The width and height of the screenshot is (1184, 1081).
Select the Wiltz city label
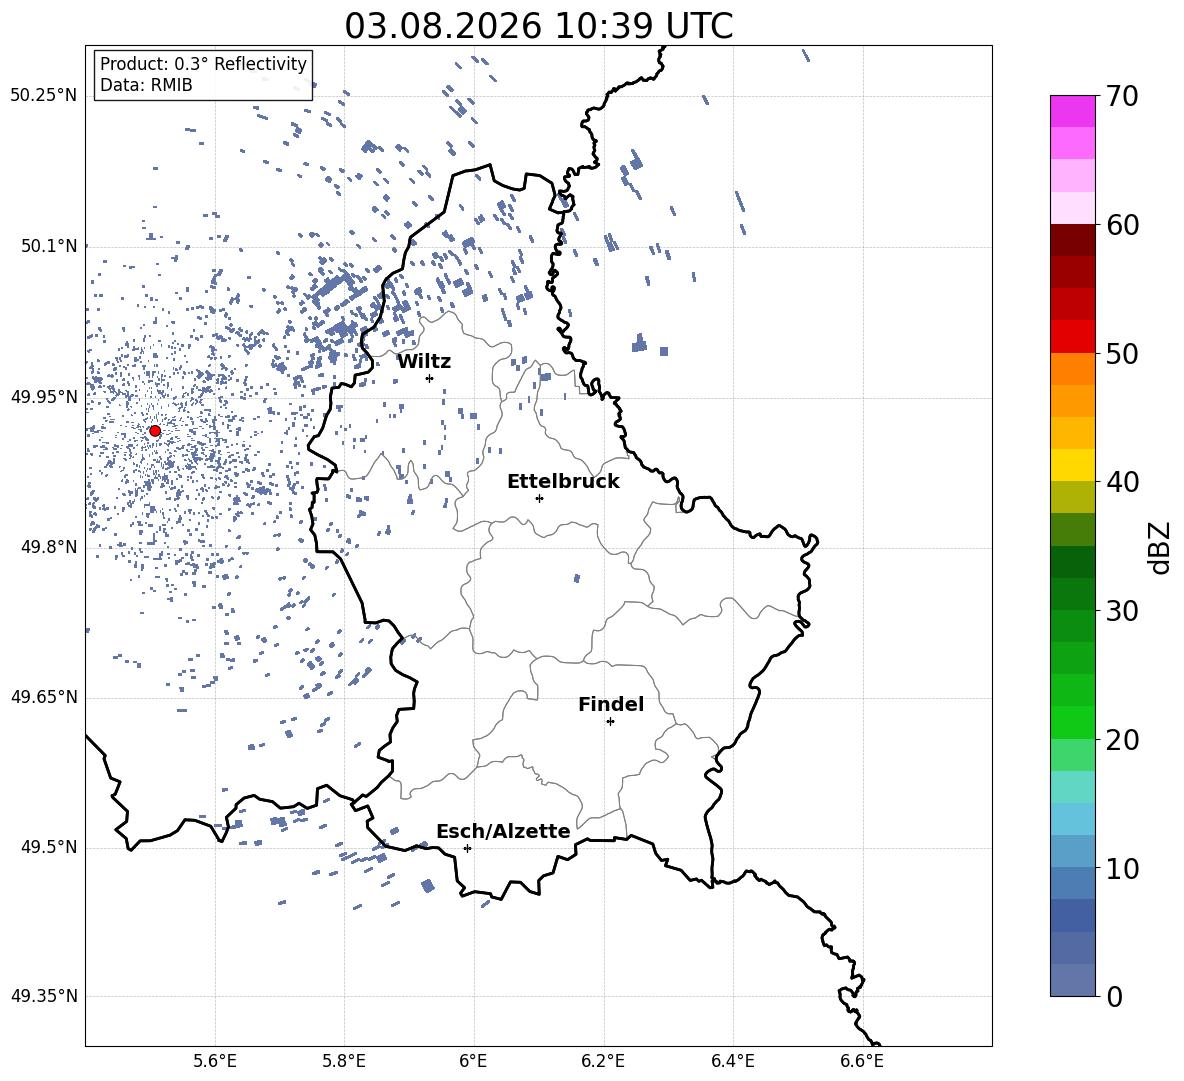click(x=424, y=362)
